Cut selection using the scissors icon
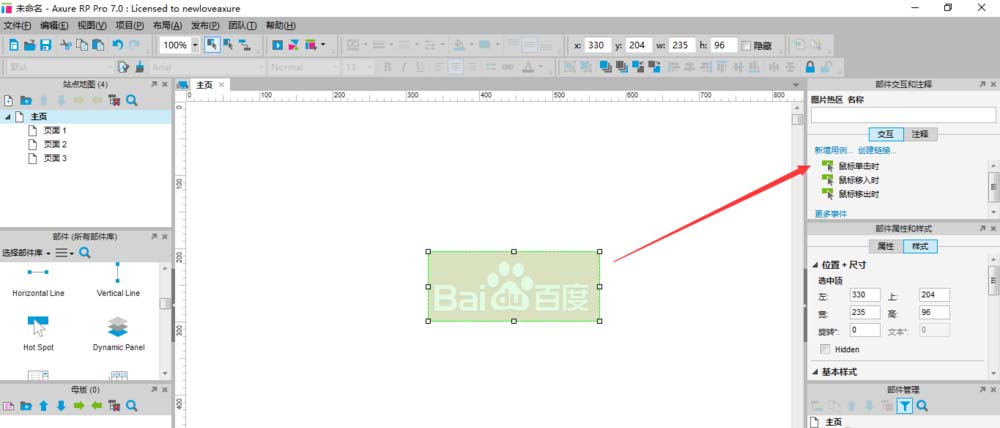Screen dimensions: 1000x428 [66, 45]
